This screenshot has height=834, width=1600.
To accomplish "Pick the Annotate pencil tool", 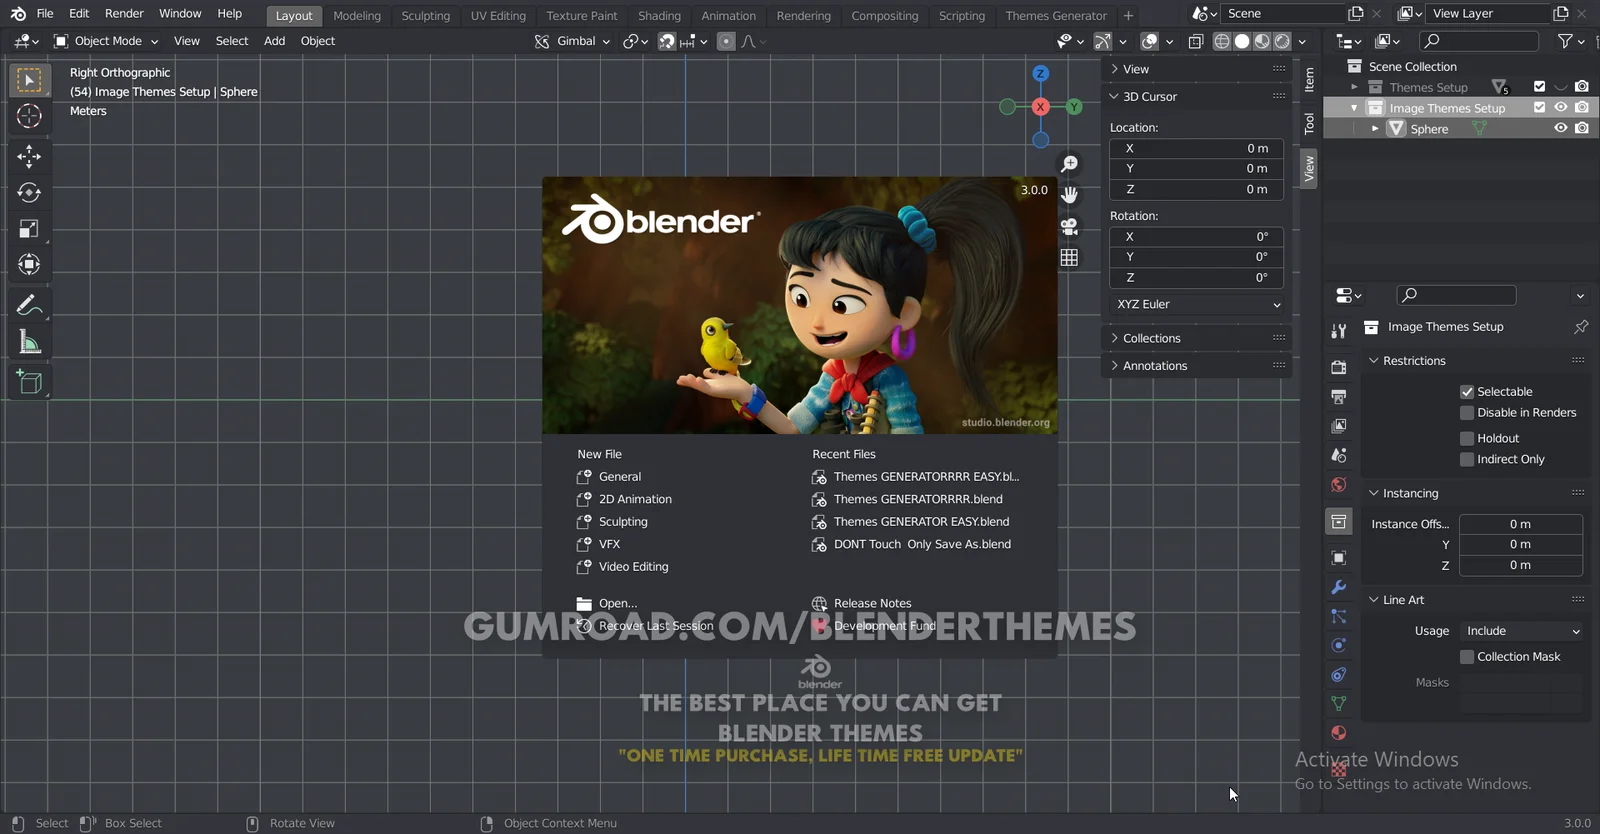I will pyautogui.click(x=29, y=305).
